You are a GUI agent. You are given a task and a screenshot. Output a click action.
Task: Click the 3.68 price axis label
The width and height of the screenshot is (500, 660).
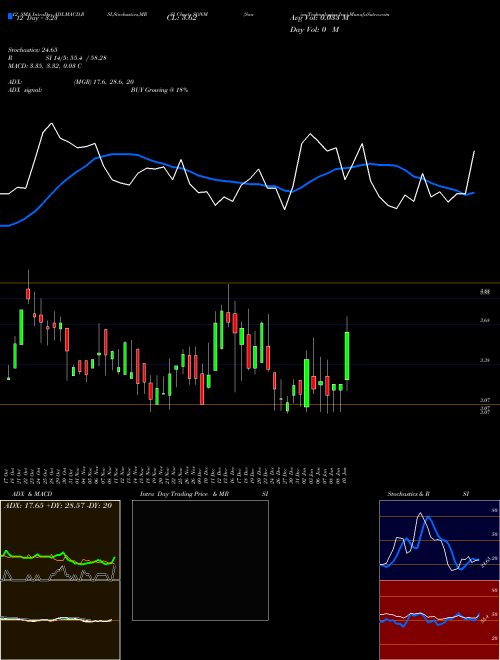(x=484, y=320)
